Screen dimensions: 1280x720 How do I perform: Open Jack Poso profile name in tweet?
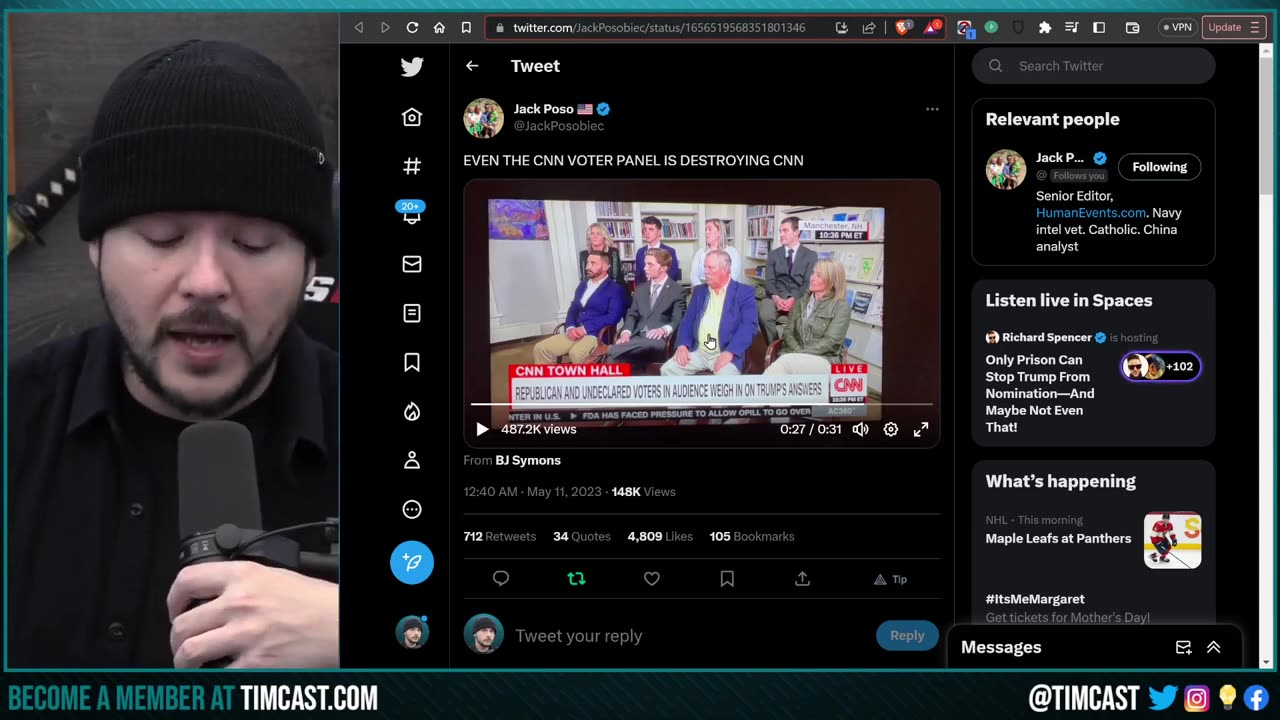[544, 109]
